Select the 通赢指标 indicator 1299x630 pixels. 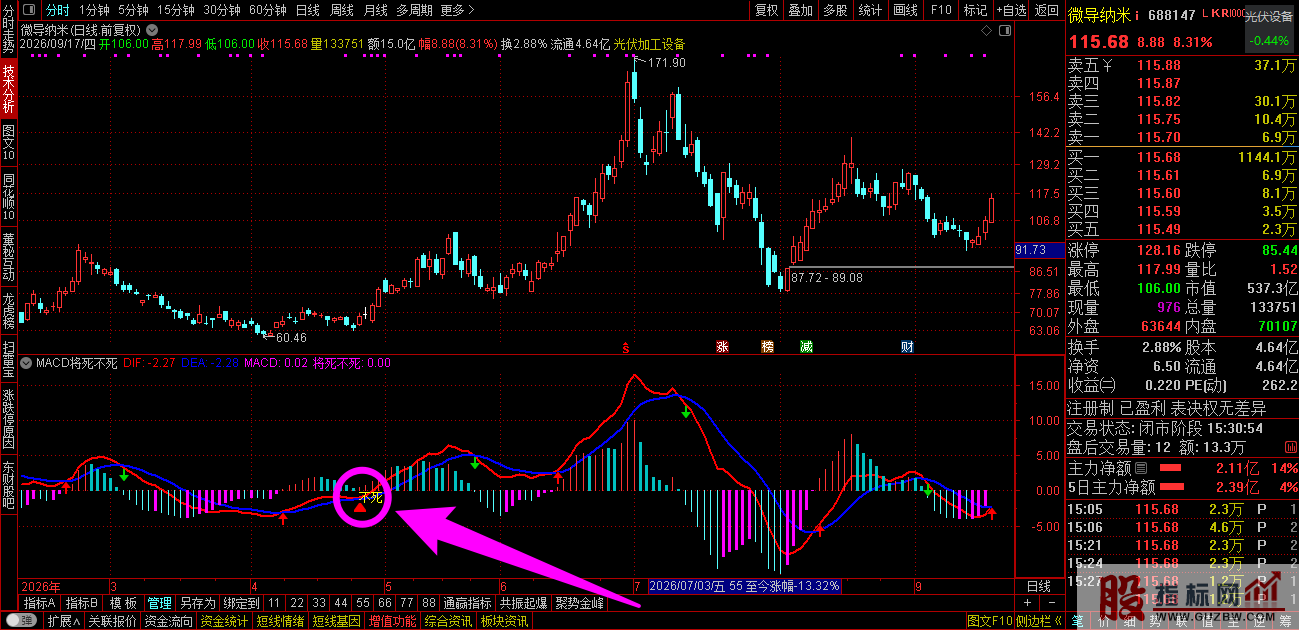(x=467, y=603)
